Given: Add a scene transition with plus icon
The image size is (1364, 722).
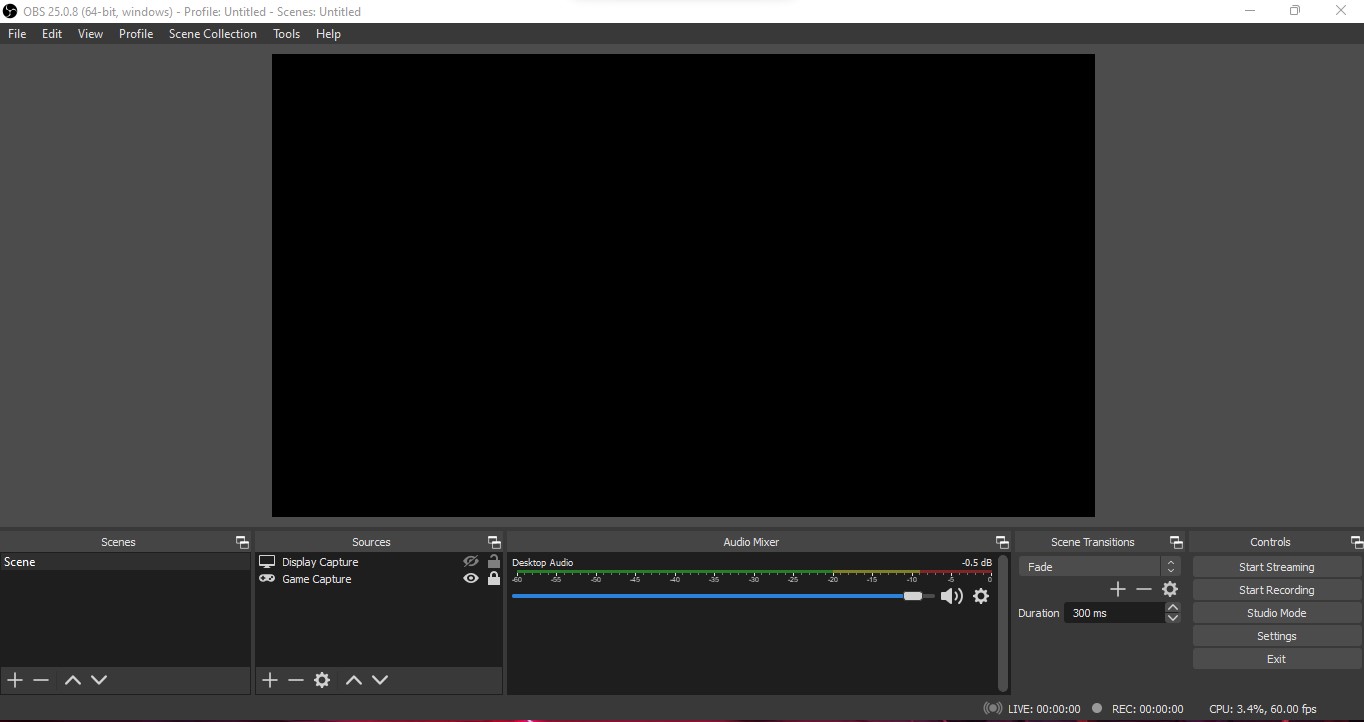Looking at the screenshot, I should pos(1118,590).
